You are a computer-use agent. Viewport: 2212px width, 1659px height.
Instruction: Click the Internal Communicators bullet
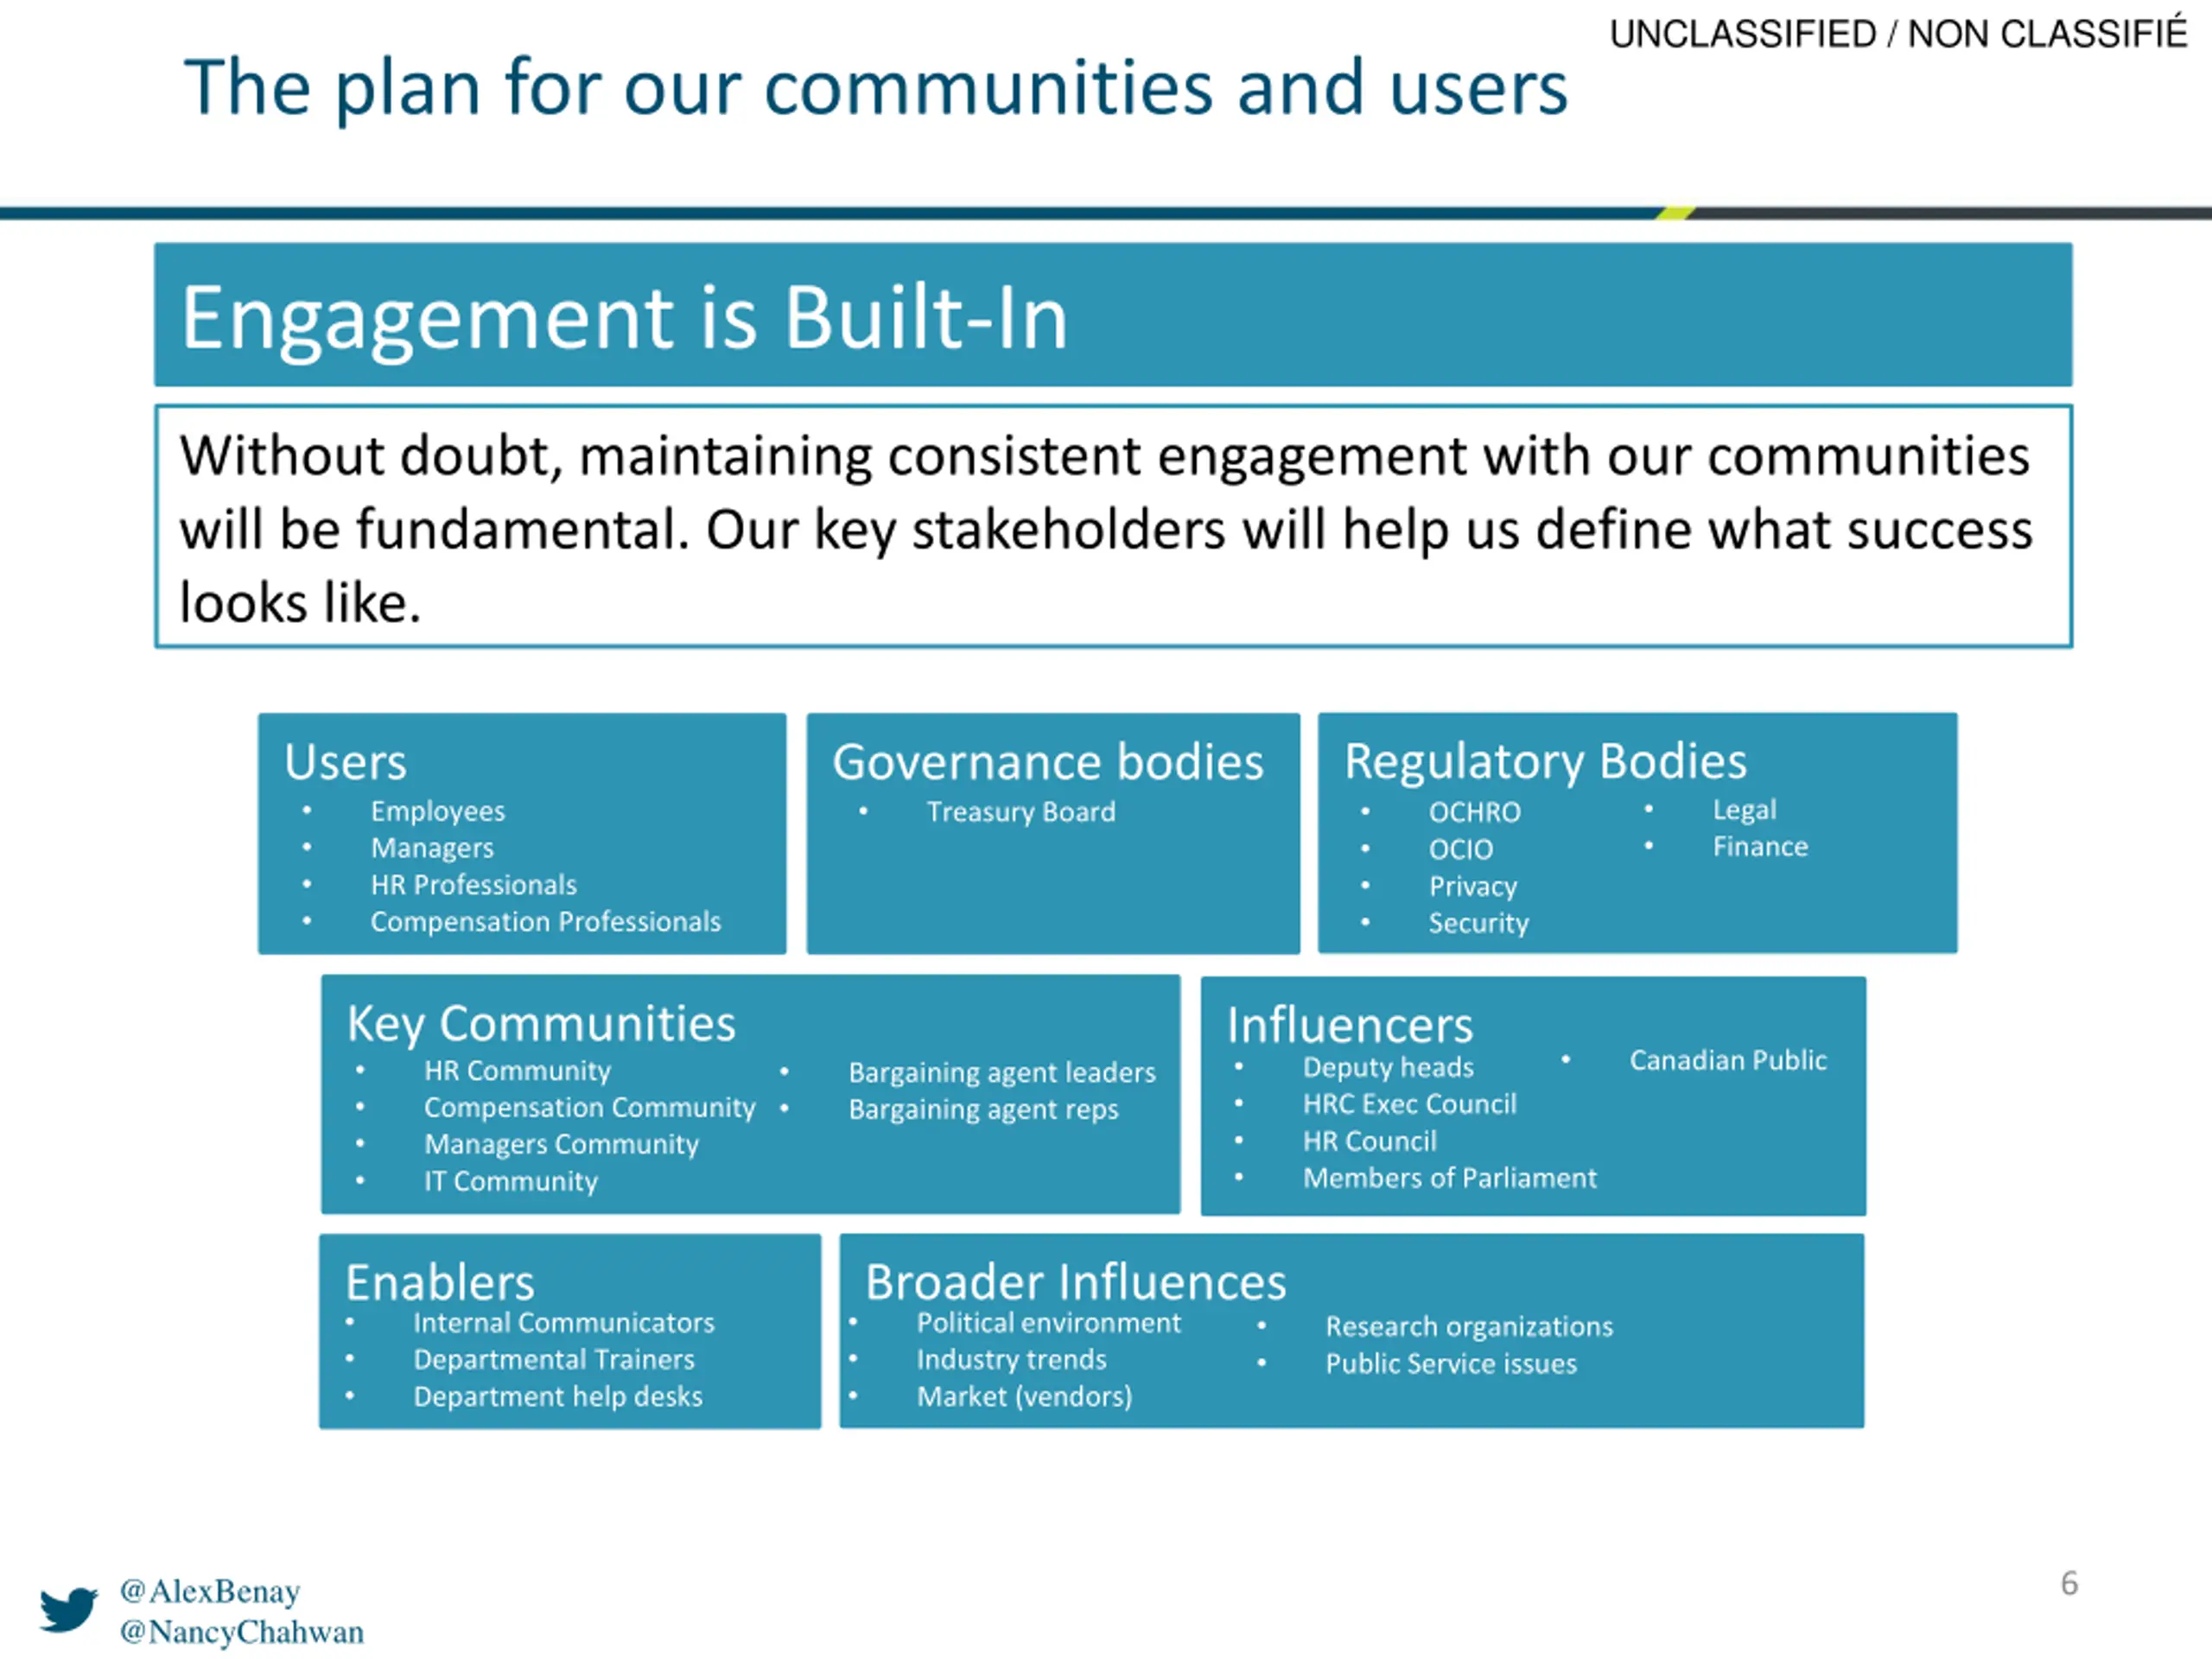pyautogui.click(x=564, y=1323)
